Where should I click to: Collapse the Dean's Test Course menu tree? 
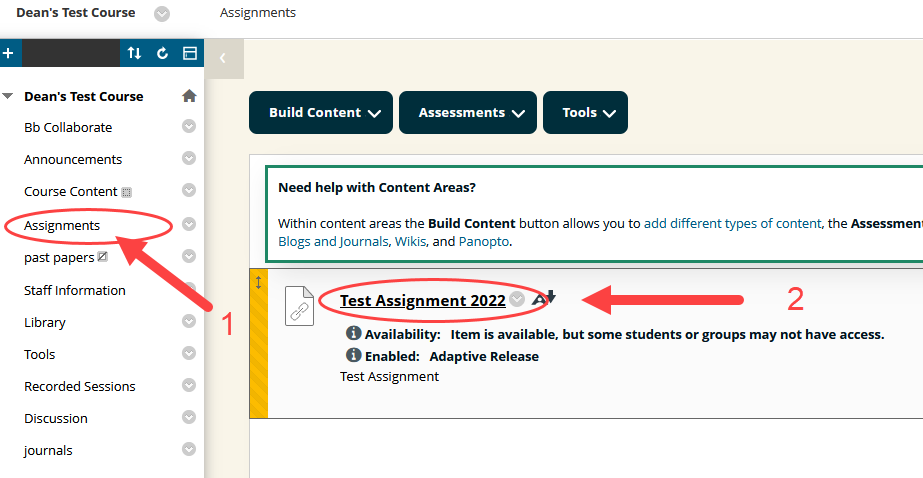point(8,97)
